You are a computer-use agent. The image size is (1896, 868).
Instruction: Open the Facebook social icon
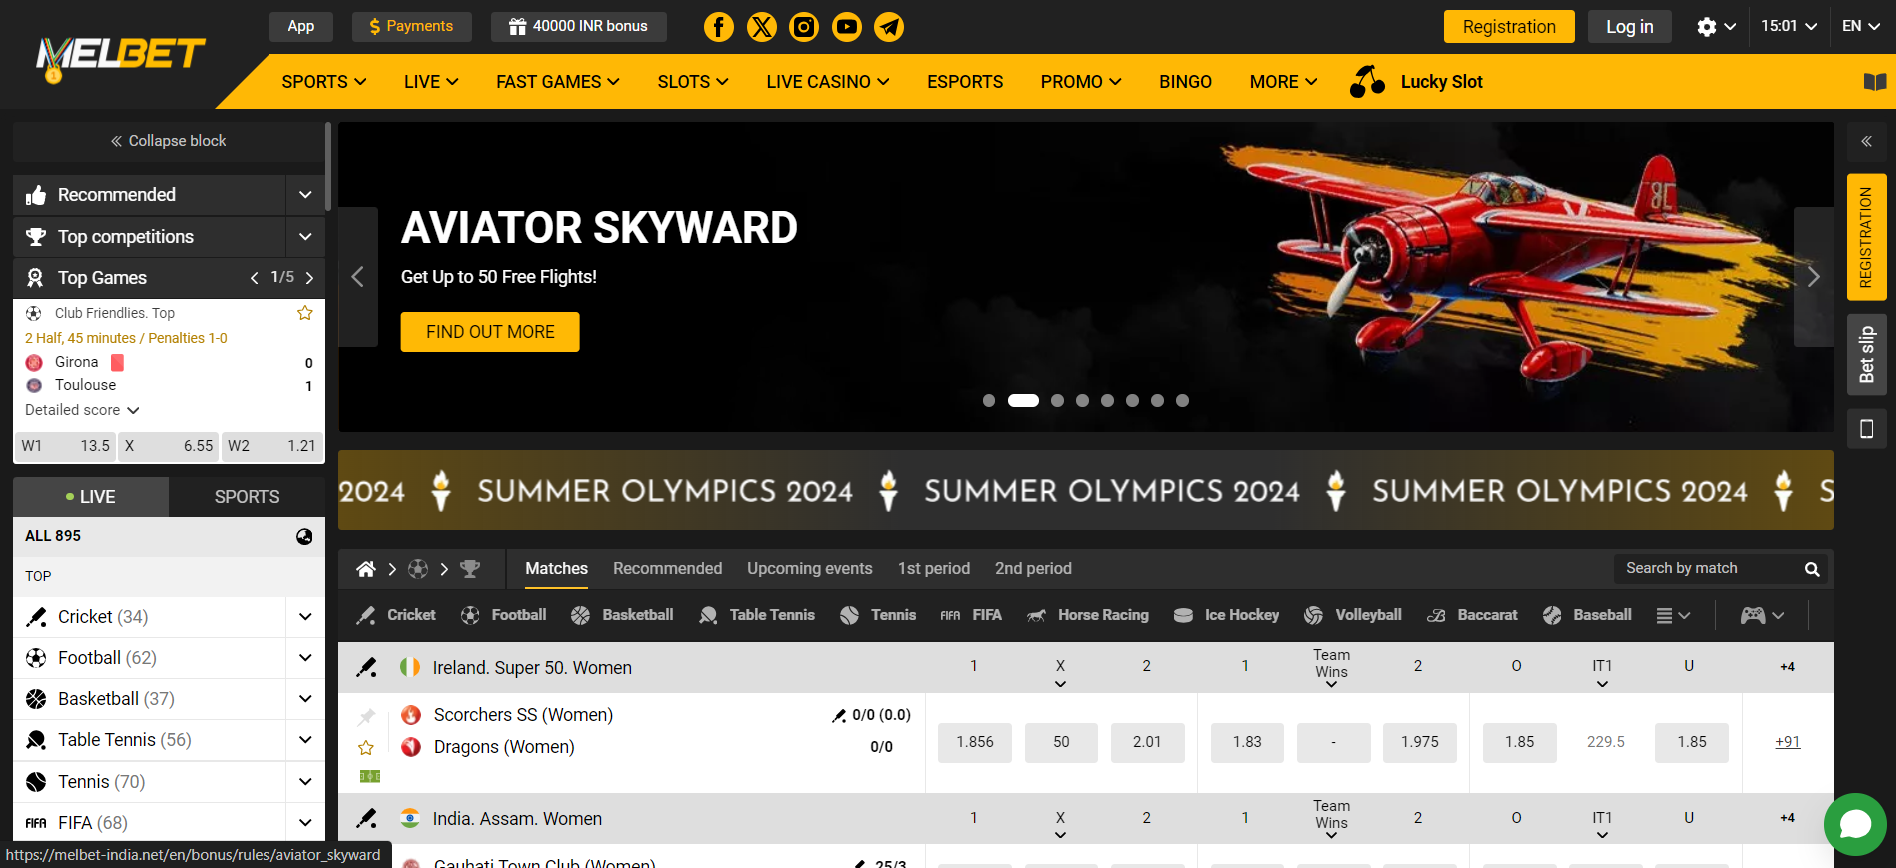tap(718, 27)
